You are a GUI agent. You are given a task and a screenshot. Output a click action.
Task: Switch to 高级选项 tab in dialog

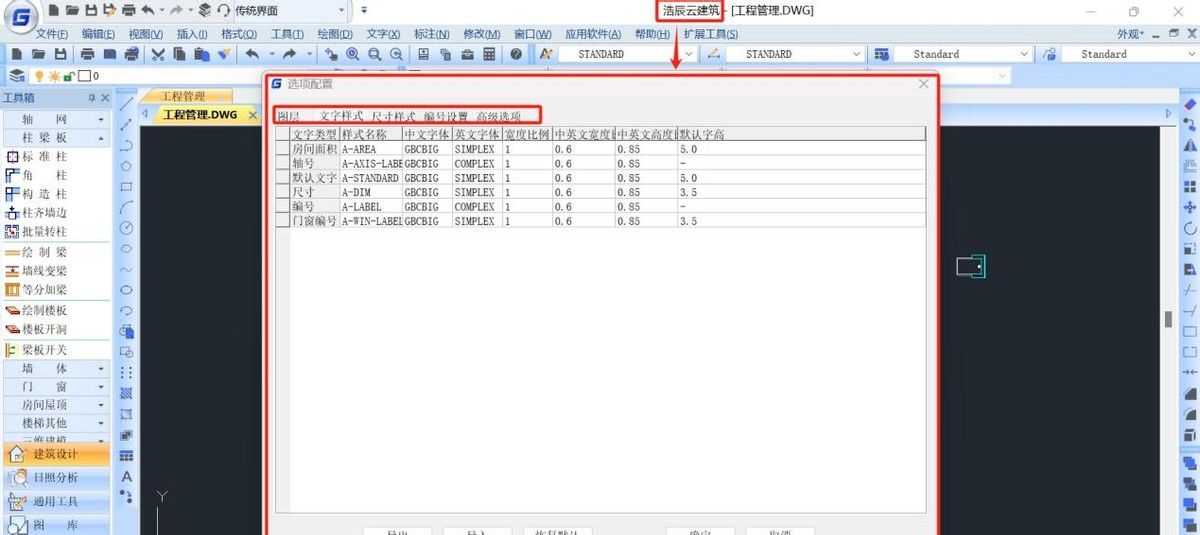(498, 117)
